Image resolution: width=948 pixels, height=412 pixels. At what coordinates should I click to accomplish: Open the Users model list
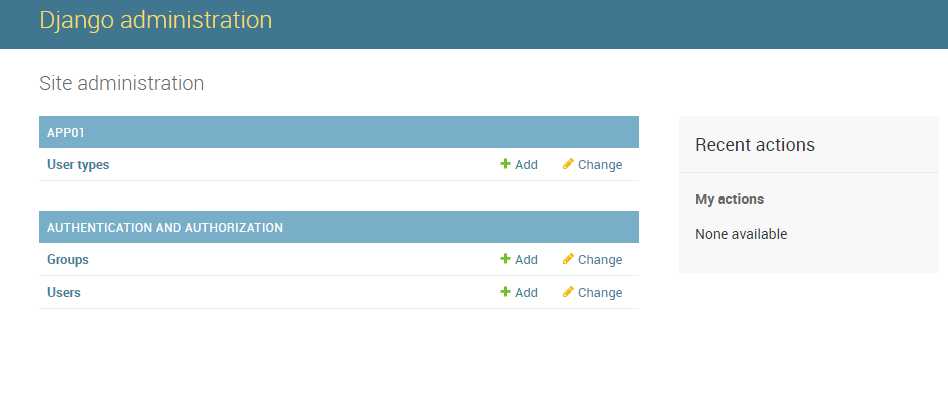click(63, 292)
